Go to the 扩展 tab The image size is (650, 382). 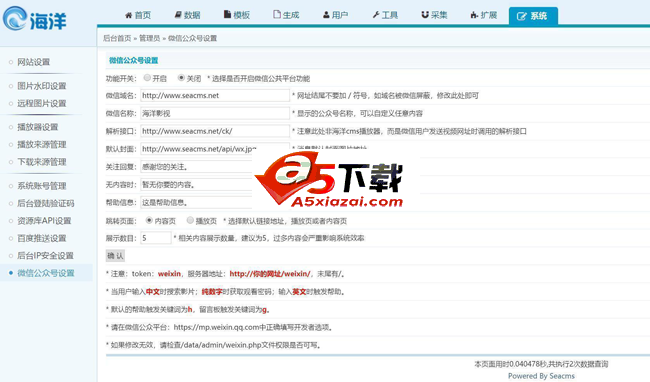click(x=484, y=15)
